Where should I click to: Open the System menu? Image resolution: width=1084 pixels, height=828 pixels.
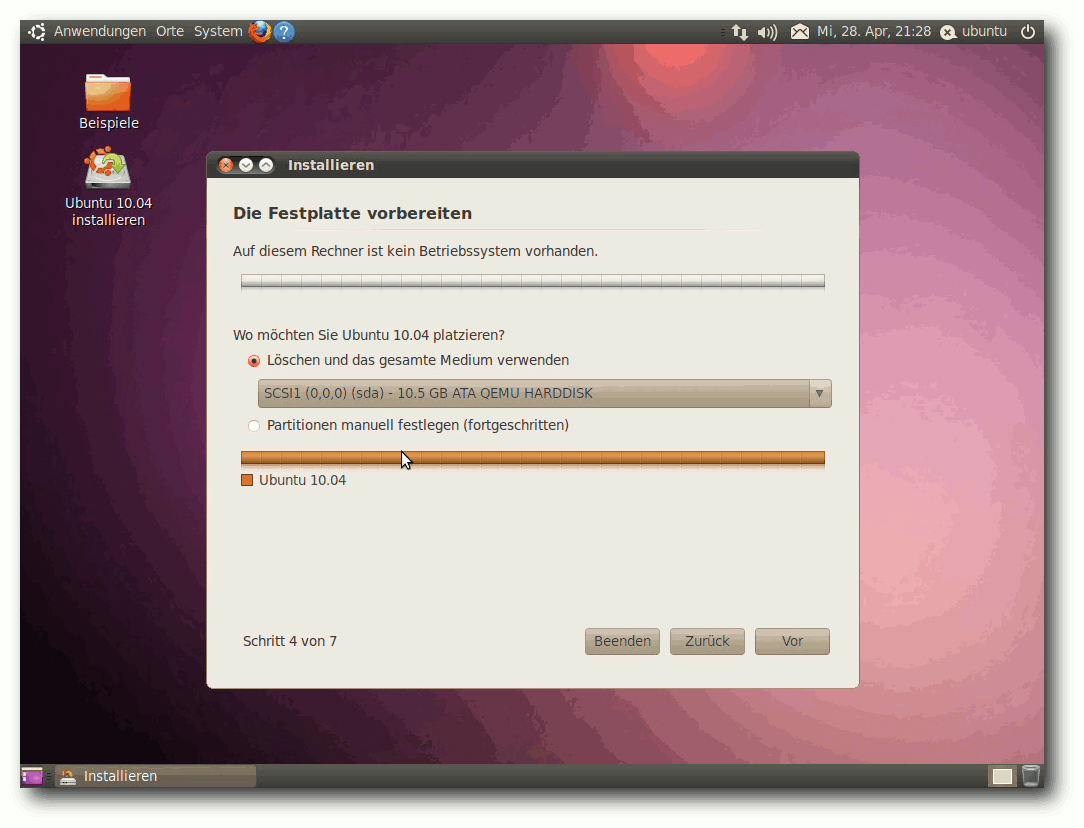(x=218, y=32)
